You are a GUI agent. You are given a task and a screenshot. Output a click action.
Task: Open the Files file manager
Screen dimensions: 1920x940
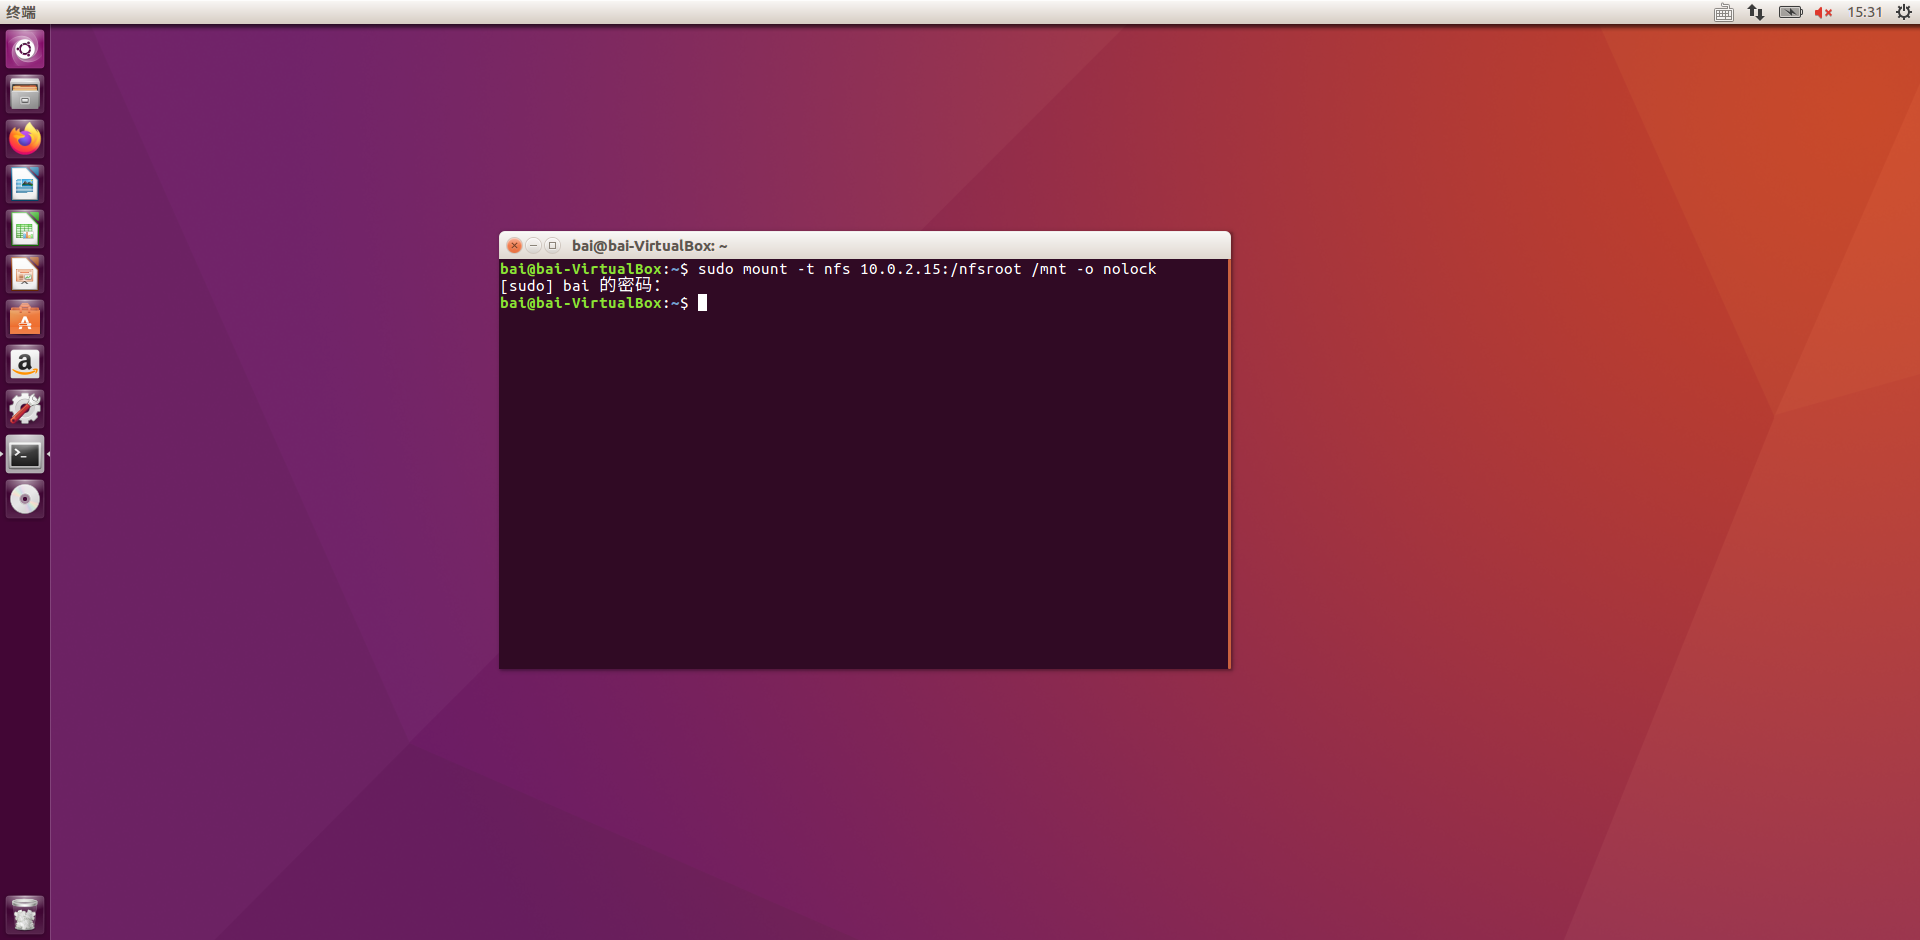tap(25, 94)
